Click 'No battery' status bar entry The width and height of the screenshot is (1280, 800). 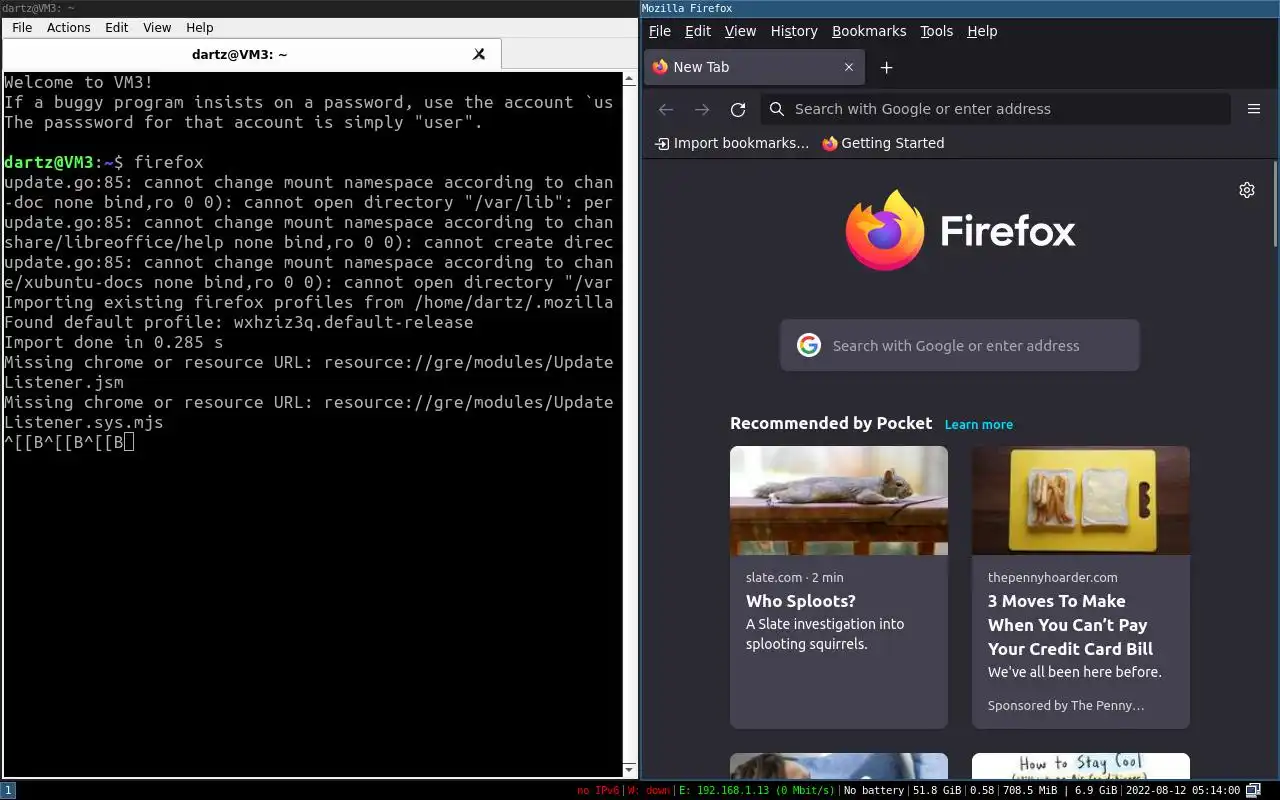(874, 790)
